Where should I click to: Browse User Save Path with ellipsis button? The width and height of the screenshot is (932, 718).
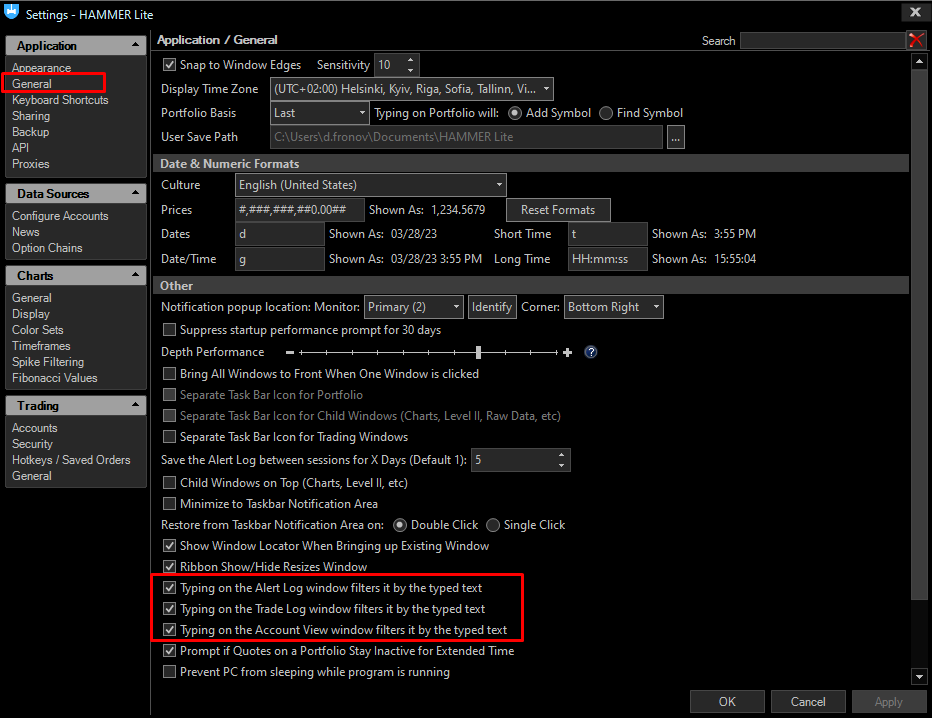point(675,137)
